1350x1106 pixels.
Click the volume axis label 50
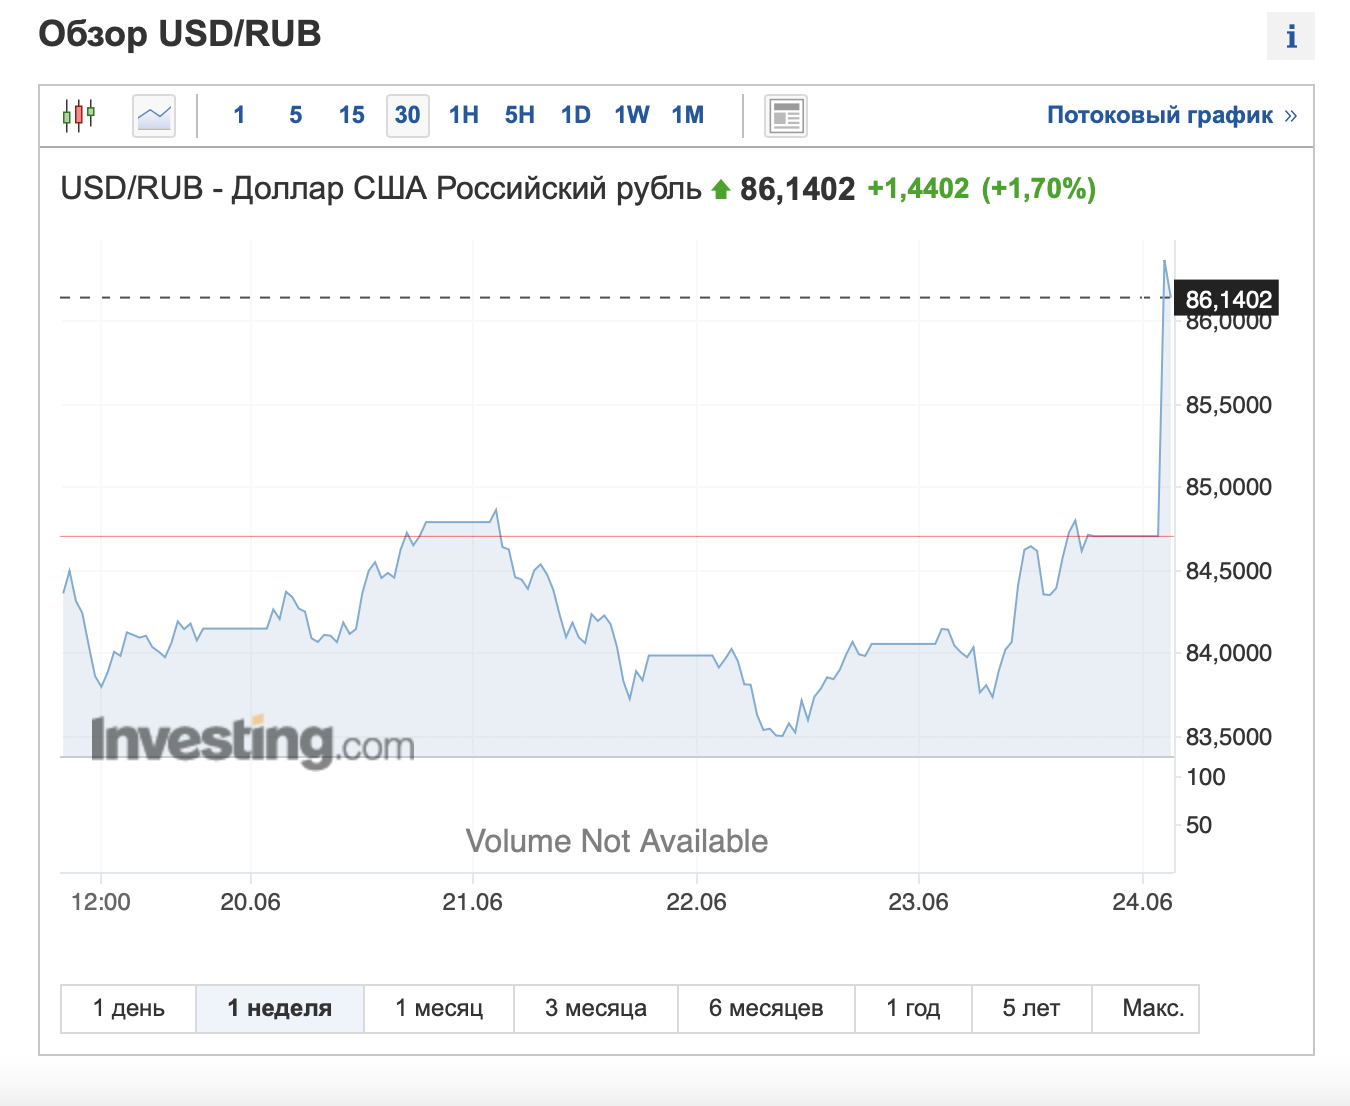click(x=1198, y=825)
